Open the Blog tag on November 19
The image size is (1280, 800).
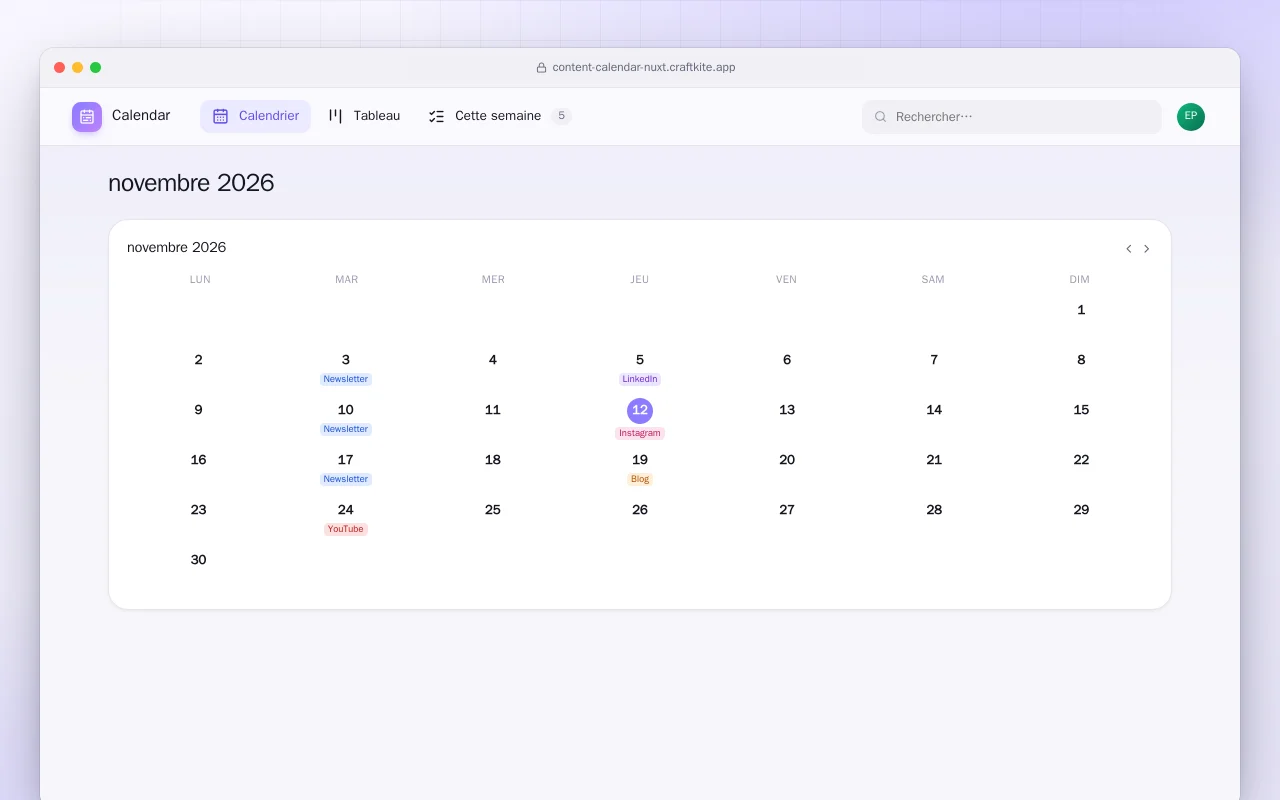pyautogui.click(x=640, y=479)
